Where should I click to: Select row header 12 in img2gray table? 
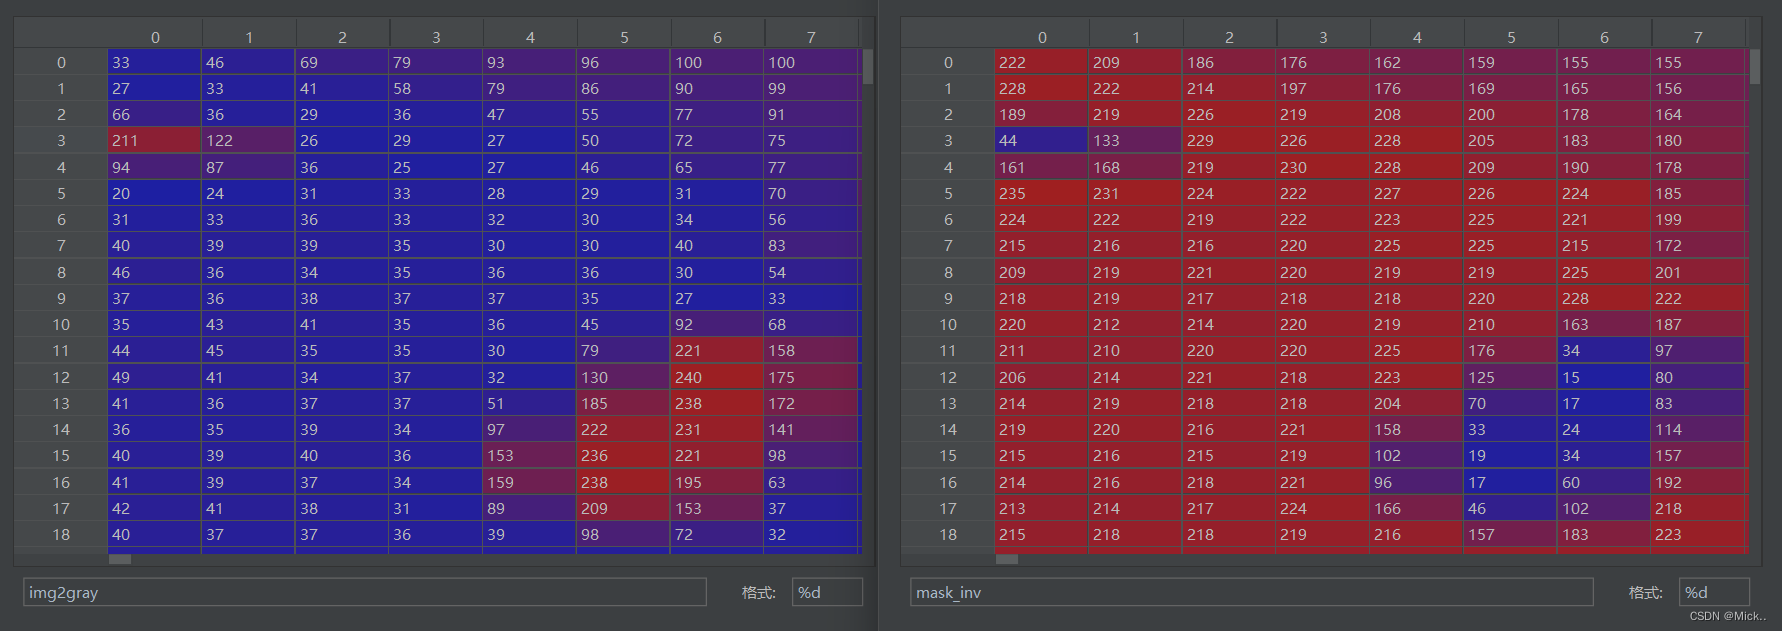pos(61,377)
